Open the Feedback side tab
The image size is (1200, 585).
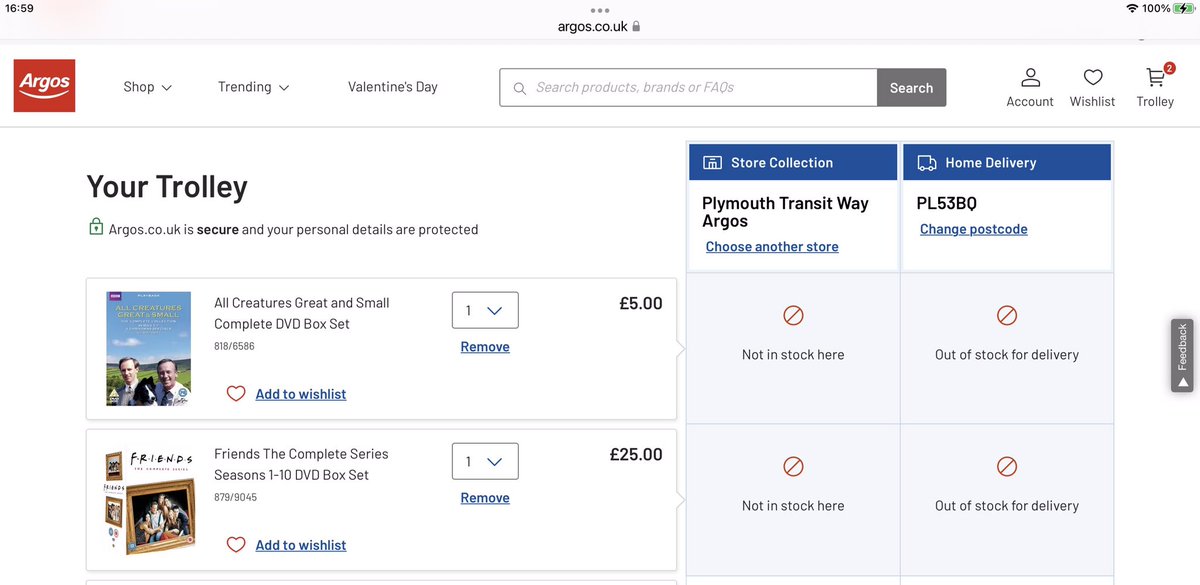(x=1183, y=355)
